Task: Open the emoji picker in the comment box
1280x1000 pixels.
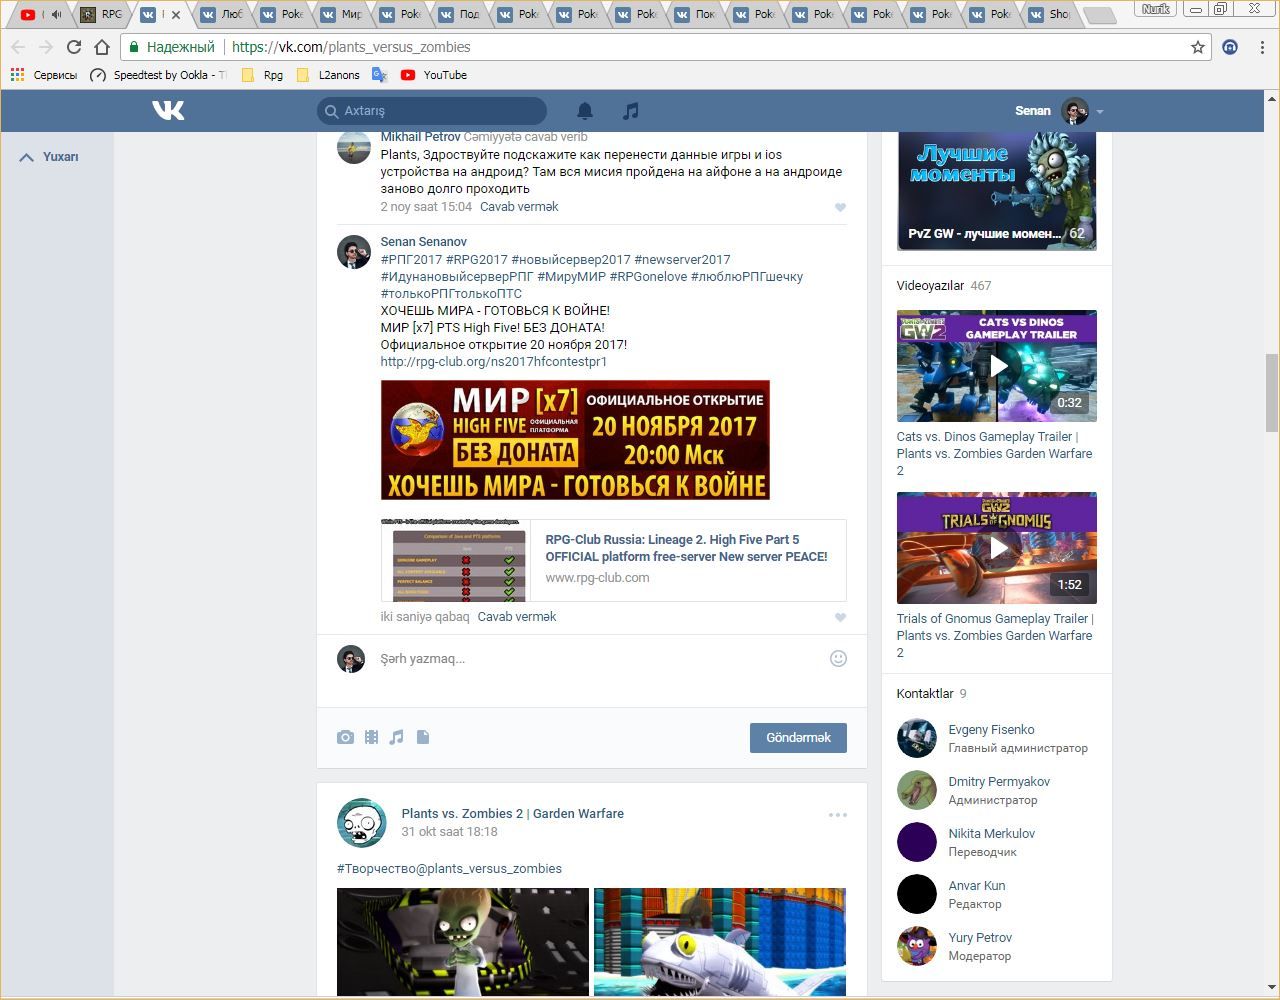Action: [838, 658]
